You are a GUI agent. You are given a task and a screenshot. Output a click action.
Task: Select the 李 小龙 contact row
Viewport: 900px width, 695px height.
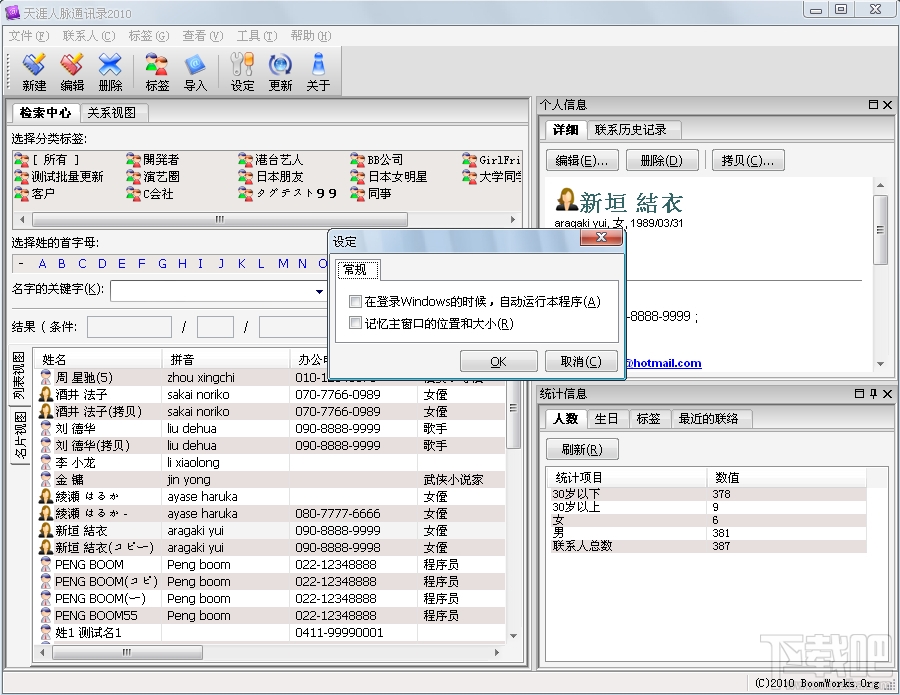[x=270, y=462]
